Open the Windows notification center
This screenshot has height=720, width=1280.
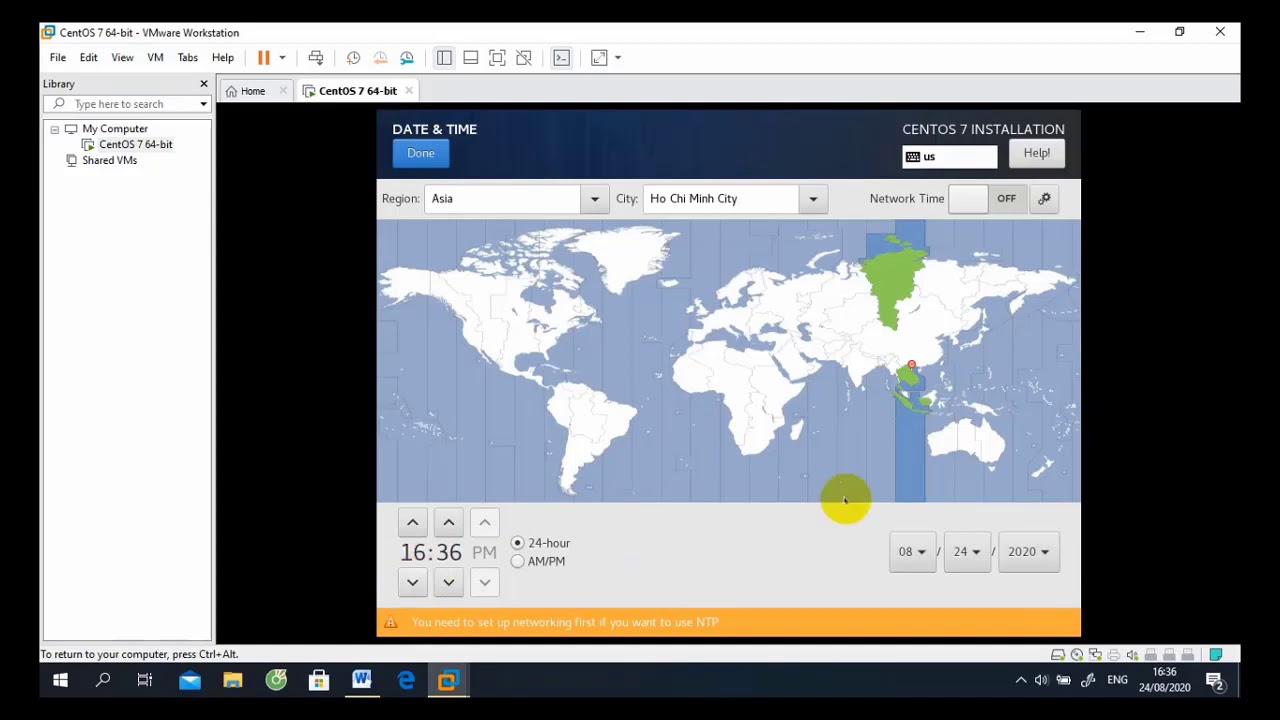(x=1215, y=681)
